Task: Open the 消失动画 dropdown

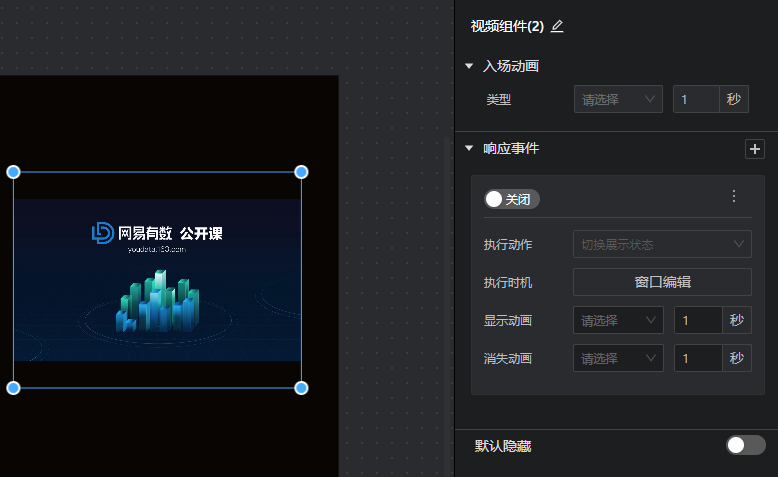Action: coord(618,358)
